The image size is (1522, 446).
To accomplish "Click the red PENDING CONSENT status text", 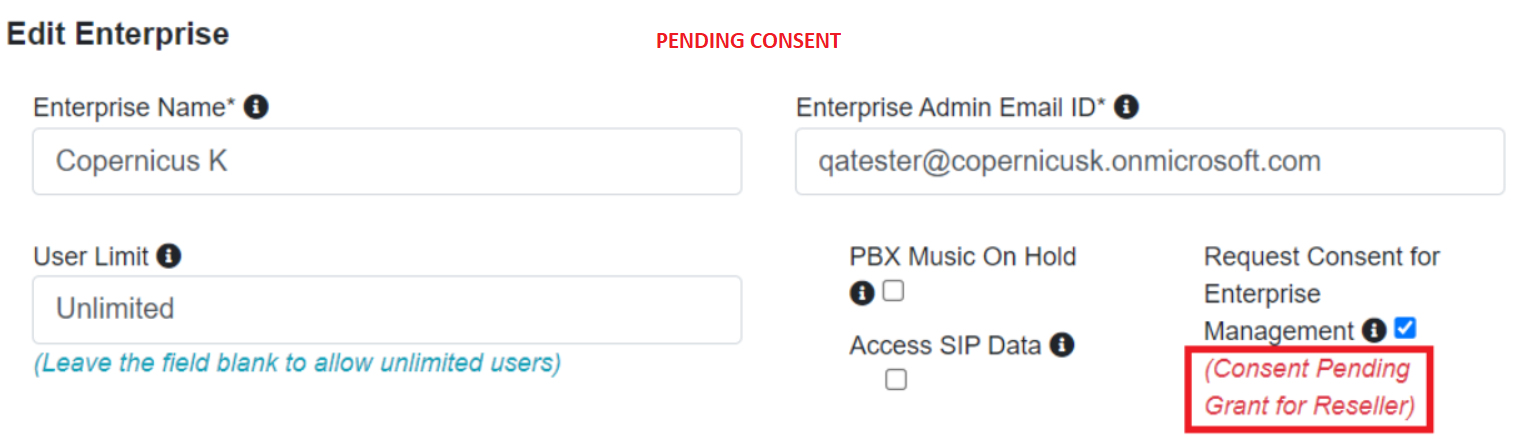I will pyautogui.click(x=748, y=41).
